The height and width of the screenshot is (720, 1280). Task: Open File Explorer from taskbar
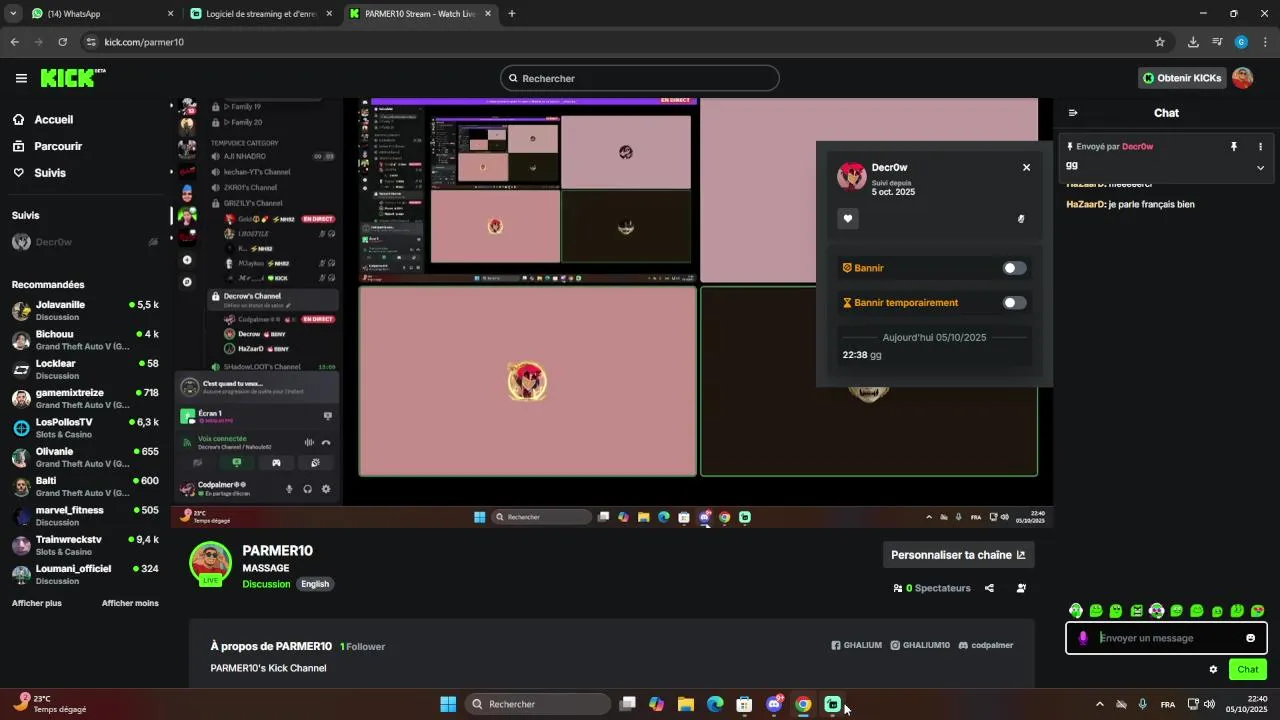[x=686, y=704]
